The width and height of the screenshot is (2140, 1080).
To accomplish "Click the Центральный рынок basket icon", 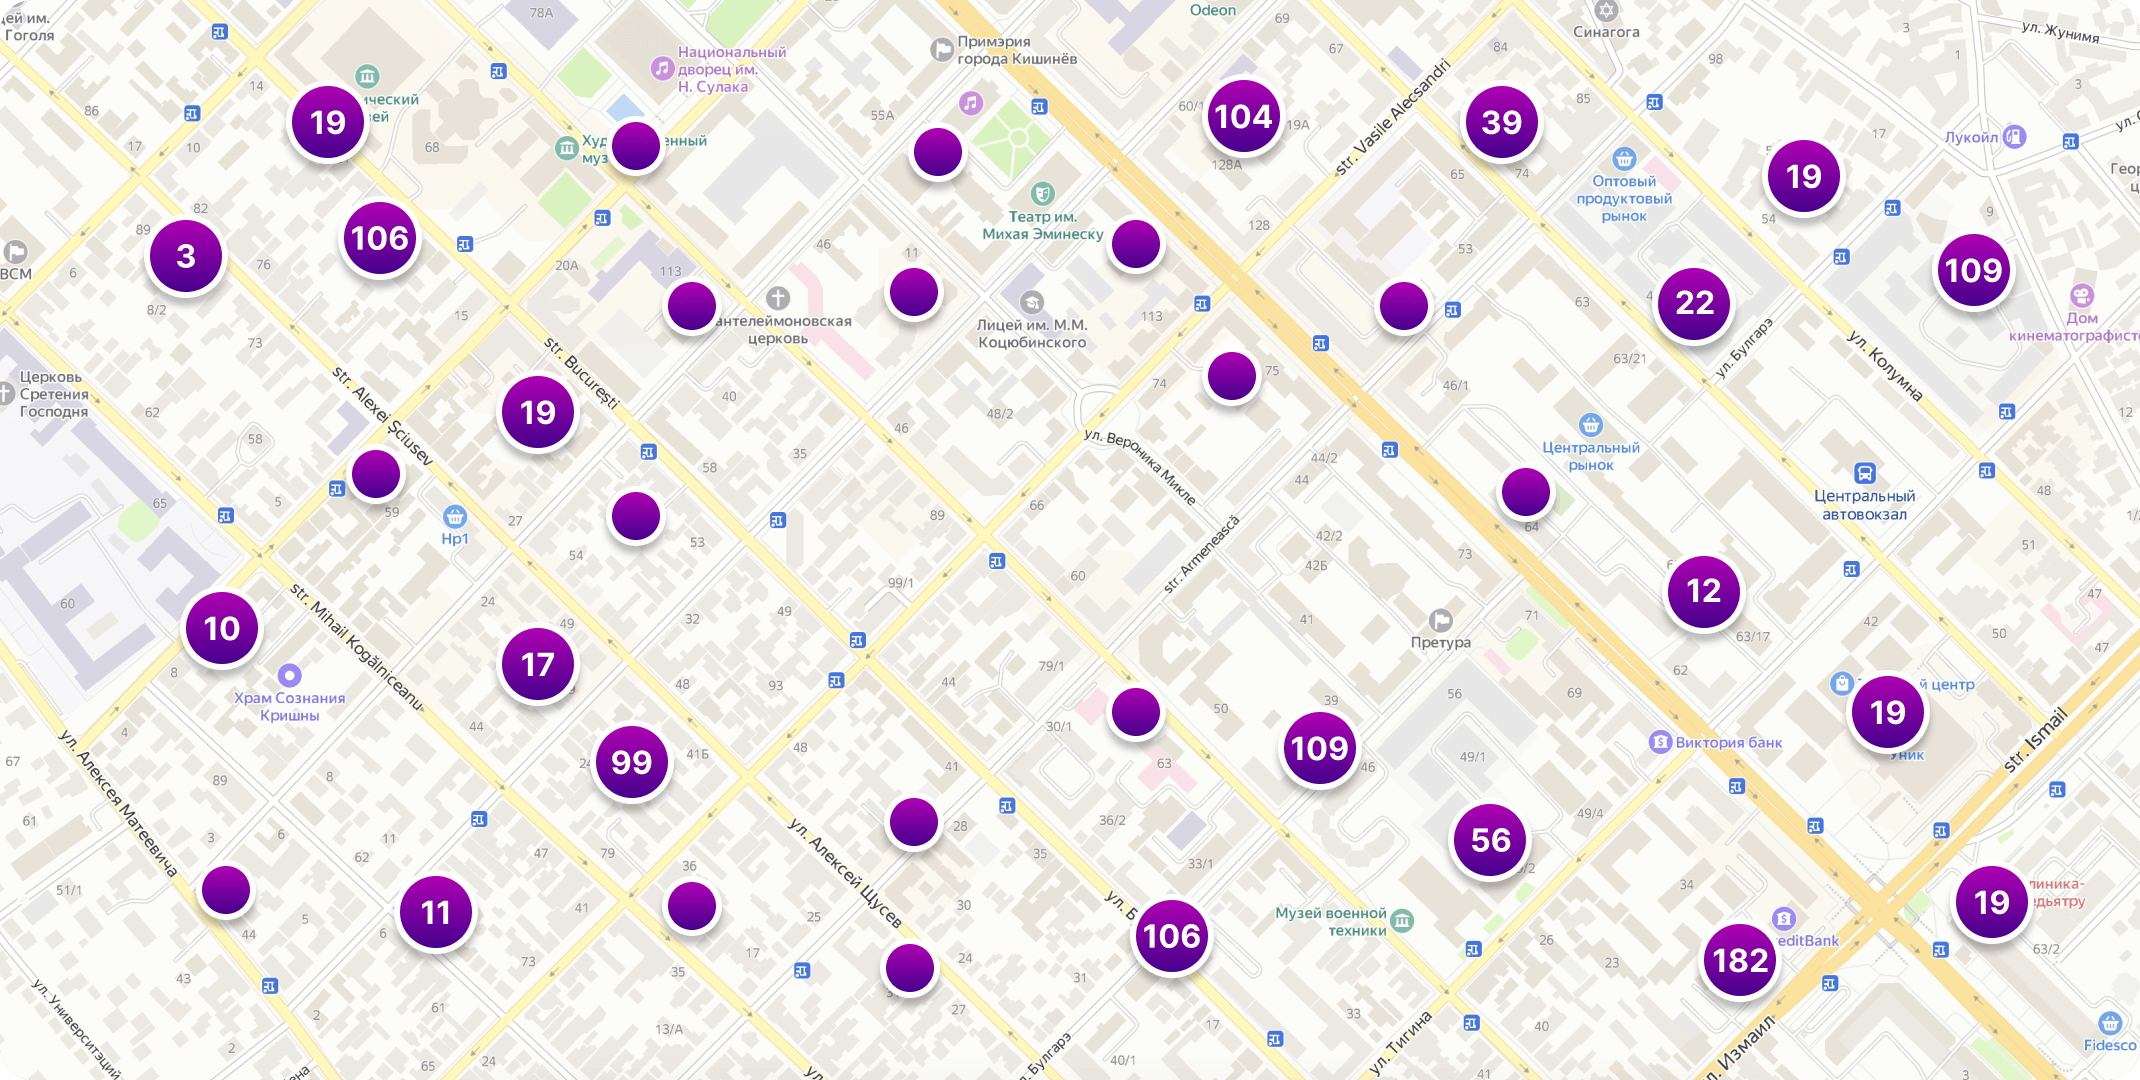I will coord(1590,425).
